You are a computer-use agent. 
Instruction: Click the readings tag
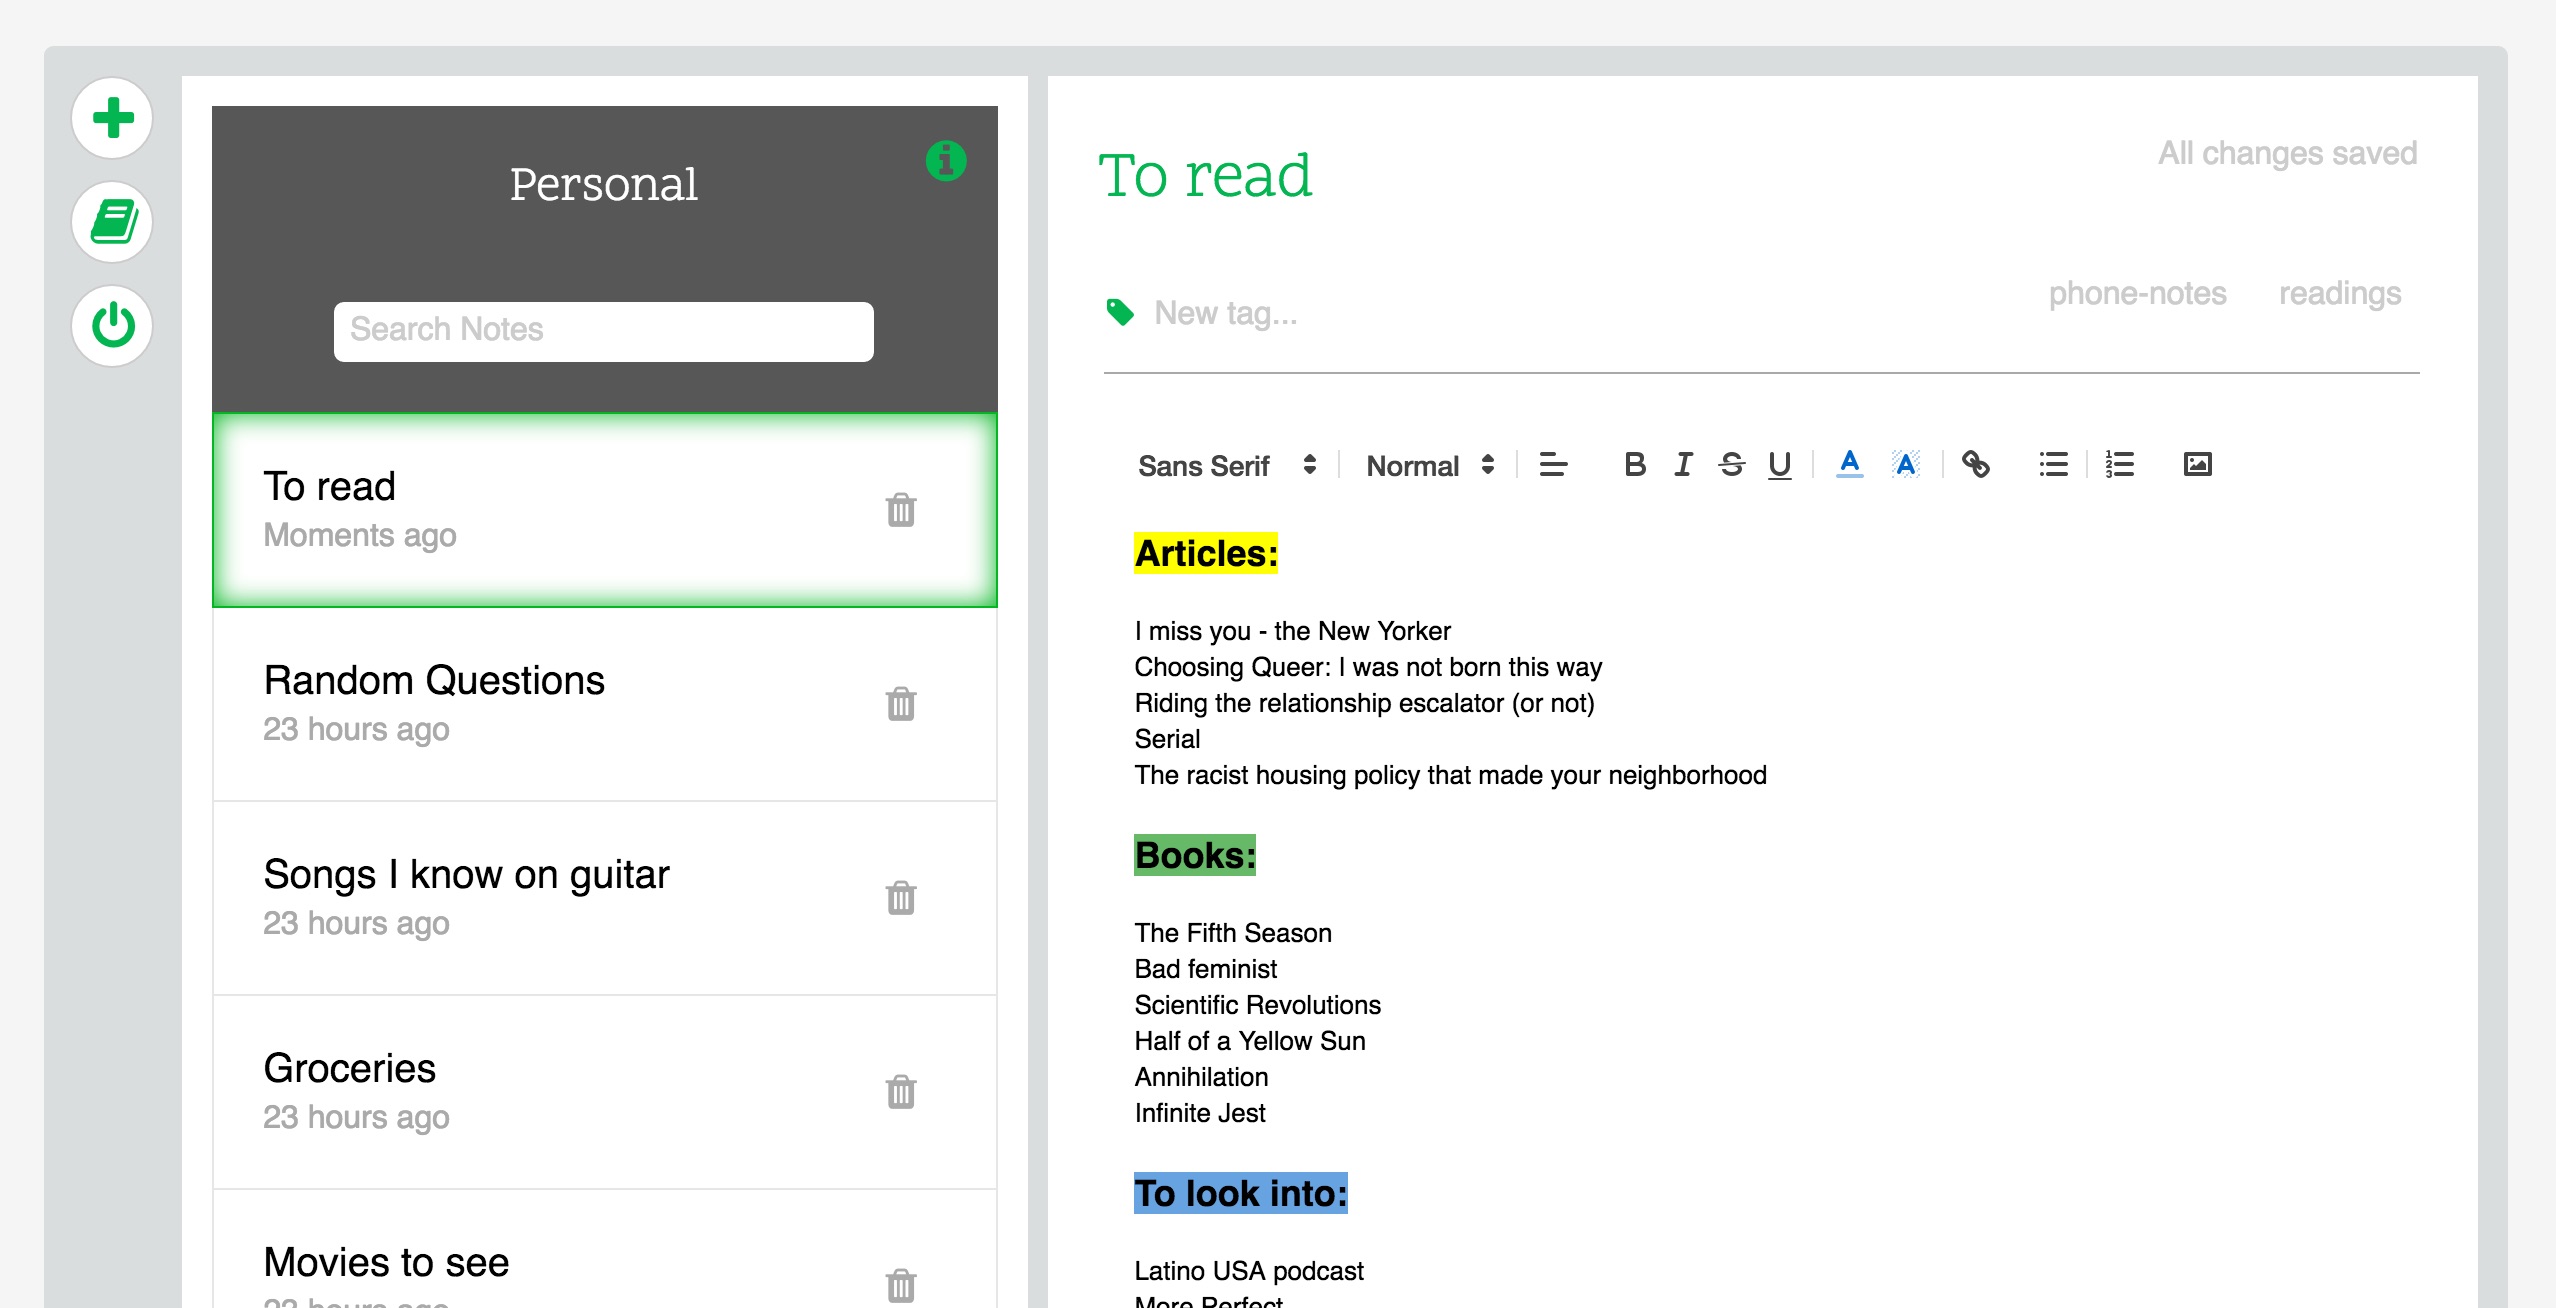pos(2340,294)
